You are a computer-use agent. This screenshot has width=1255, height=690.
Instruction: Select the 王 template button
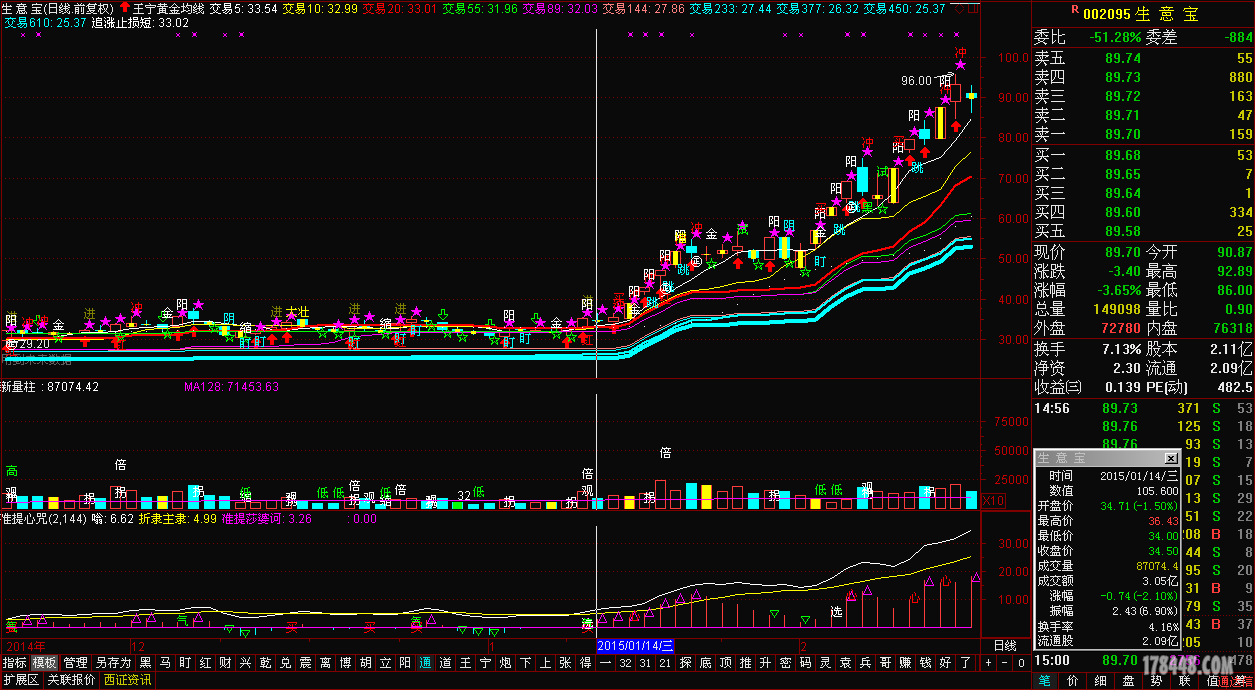(x=465, y=662)
